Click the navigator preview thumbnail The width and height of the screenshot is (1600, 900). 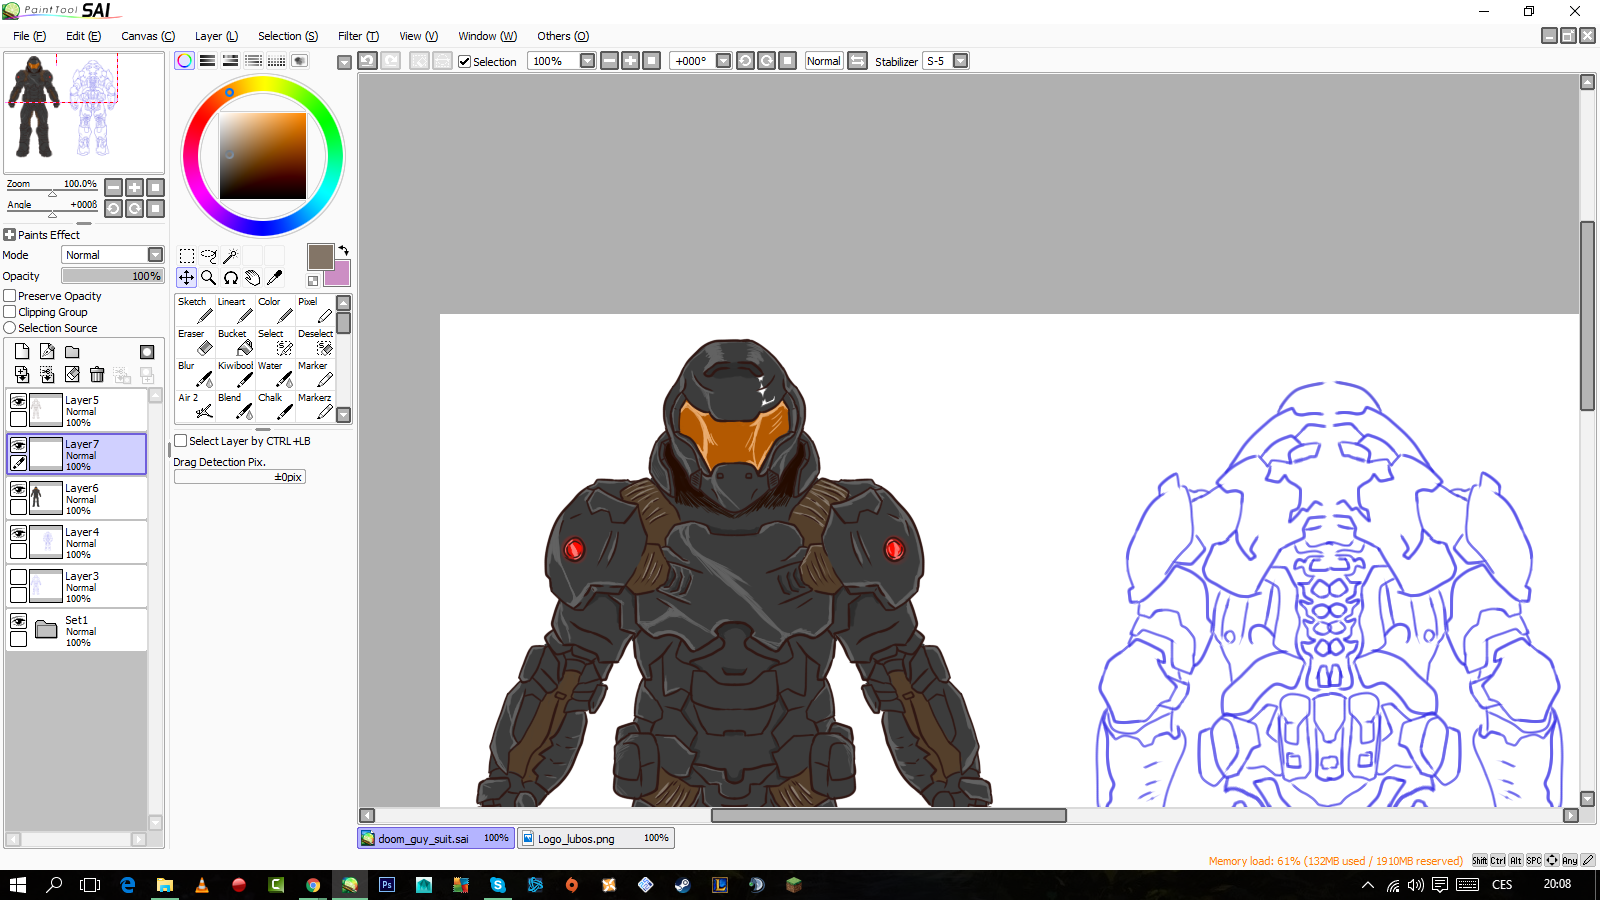[84, 113]
